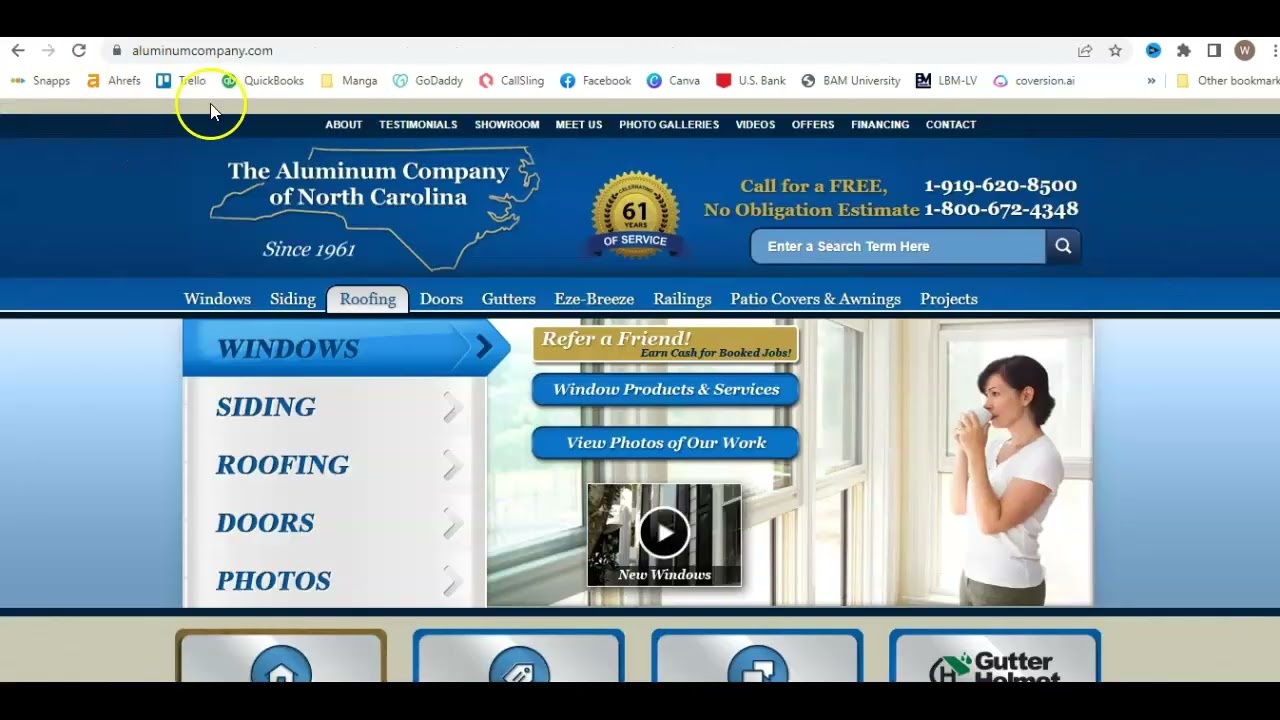
Task: Toggle the browser side panel icon
Action: [x=1214, y=50]
